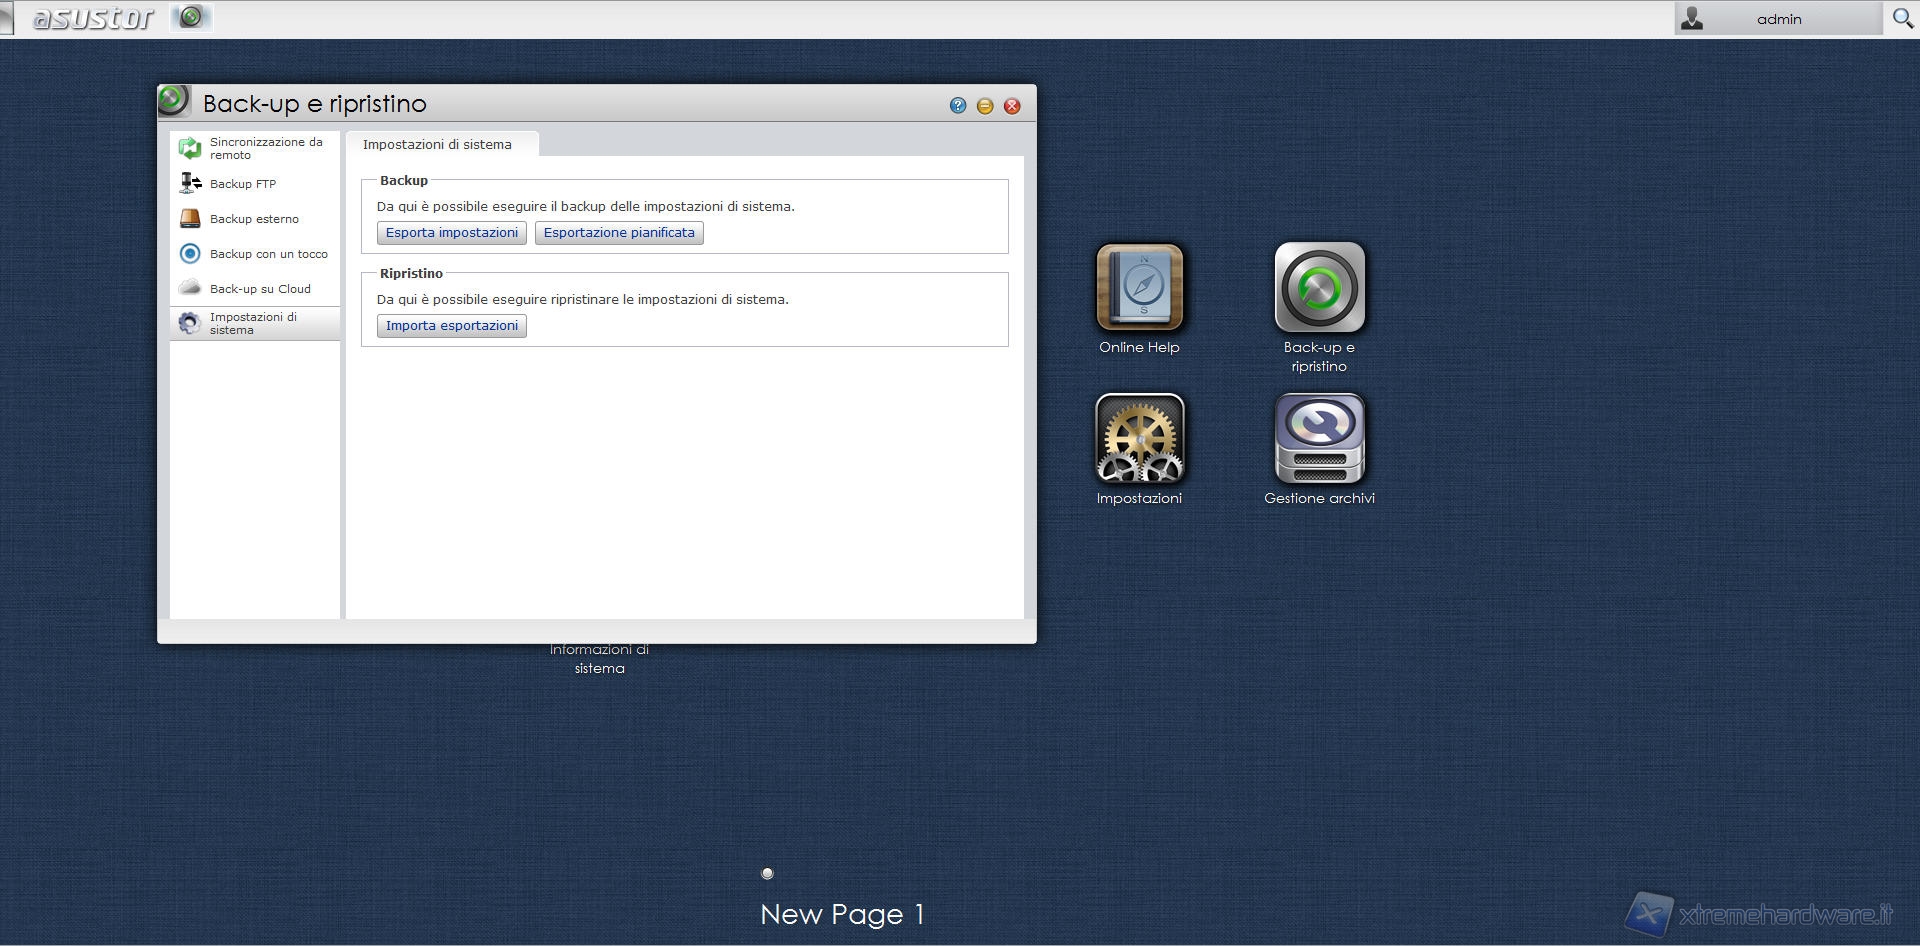
Task: Click the Esportazione pianificata button
Action: pyautogui.click(x=619, y=233)
